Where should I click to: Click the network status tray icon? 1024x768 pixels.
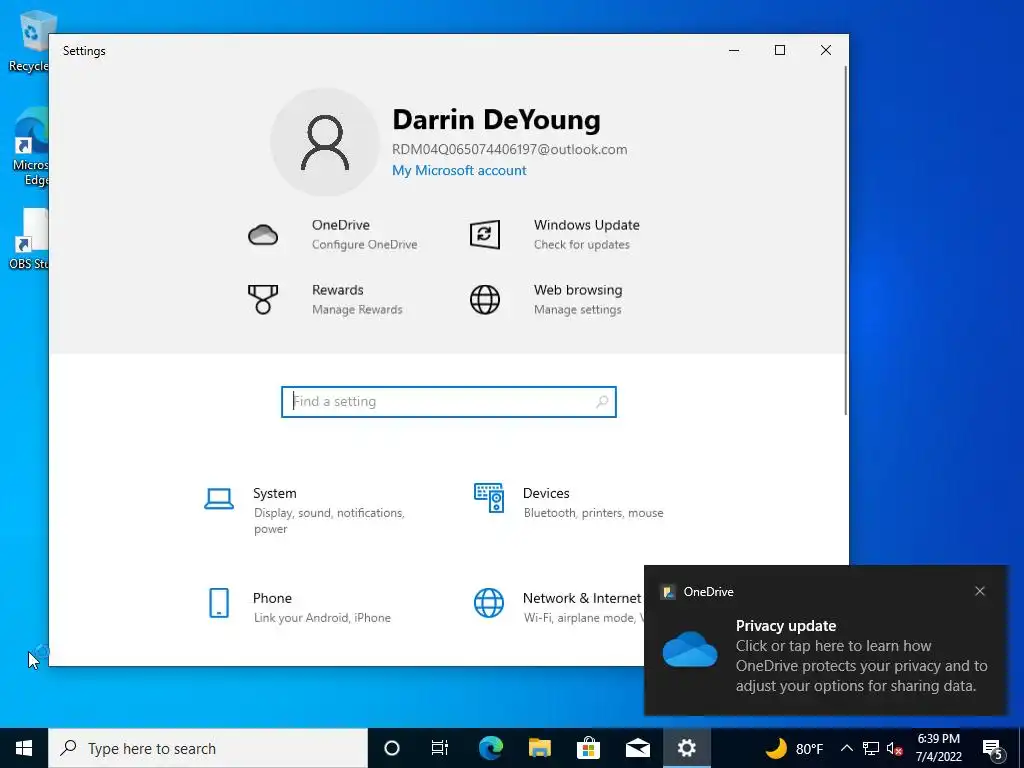[871, 748]
